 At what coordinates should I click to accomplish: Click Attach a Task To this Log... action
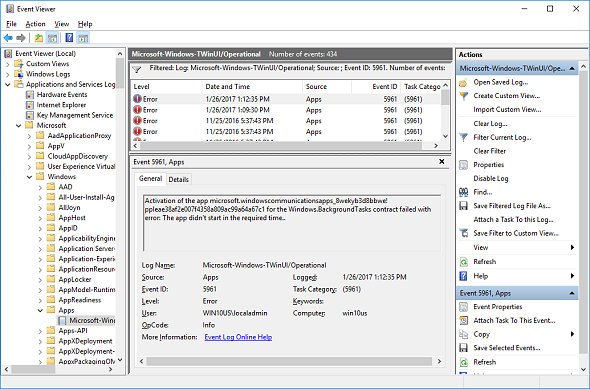(513, 220)
